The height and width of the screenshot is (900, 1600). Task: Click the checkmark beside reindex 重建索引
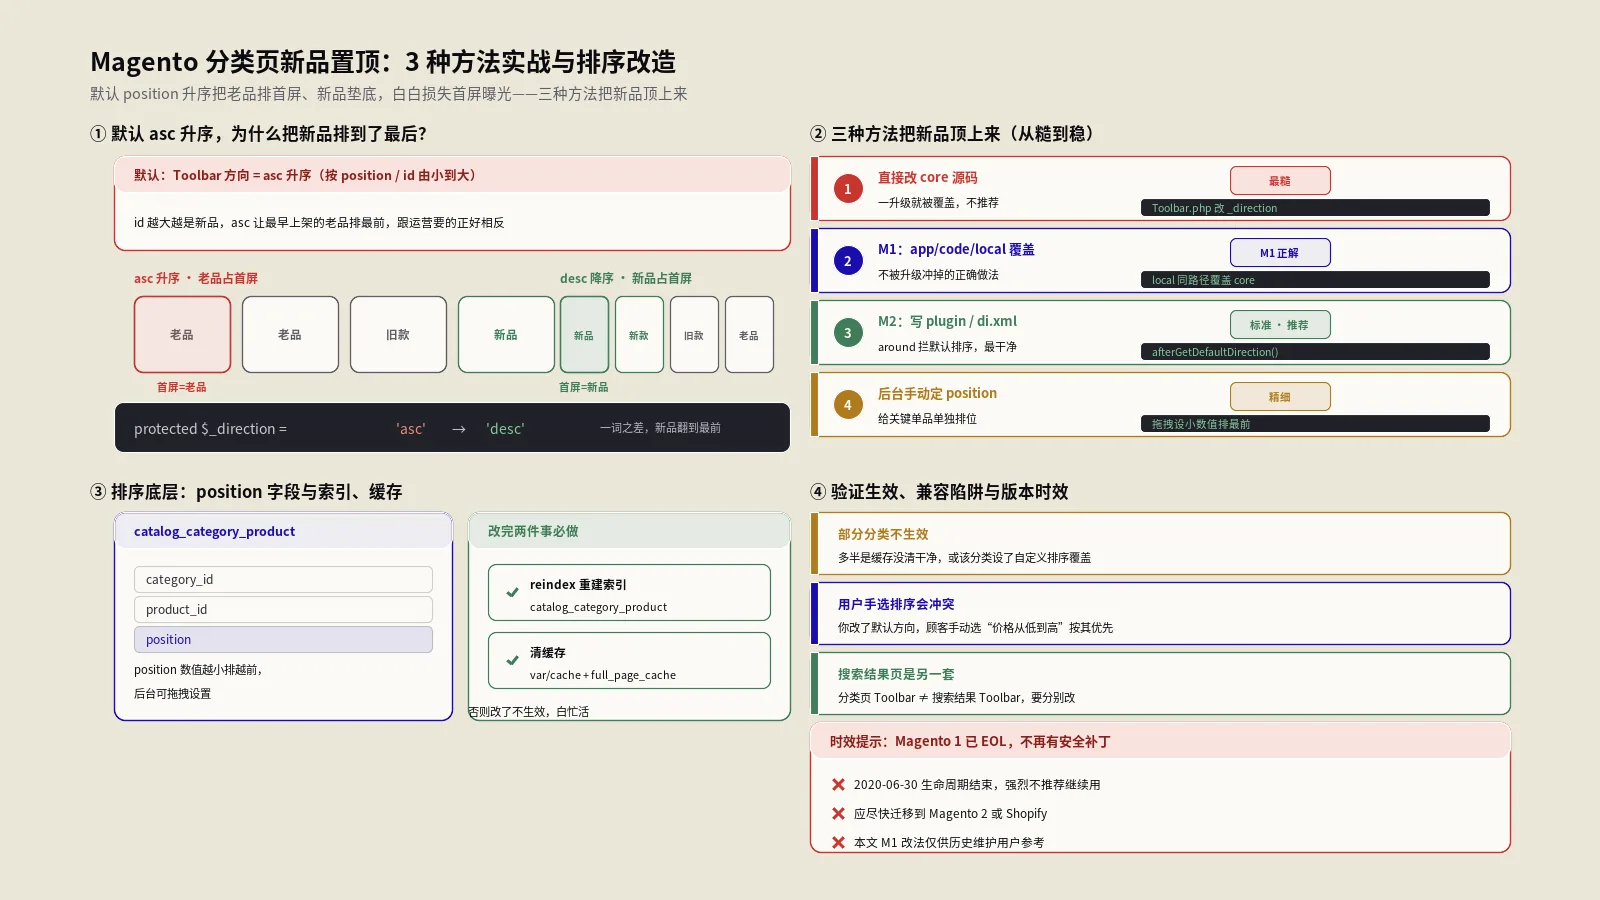tap(512, 592)
